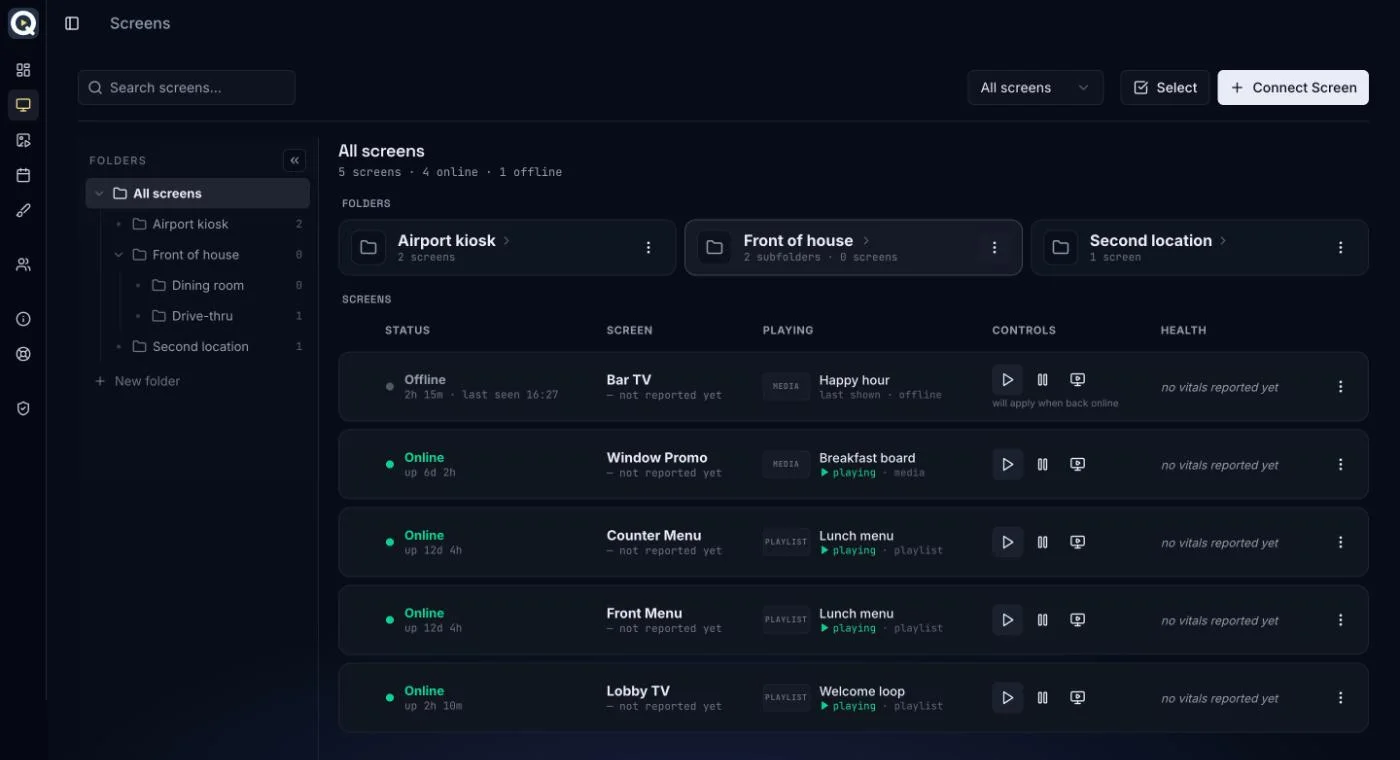Open the media library icon in the left rail

click(23, 140)
